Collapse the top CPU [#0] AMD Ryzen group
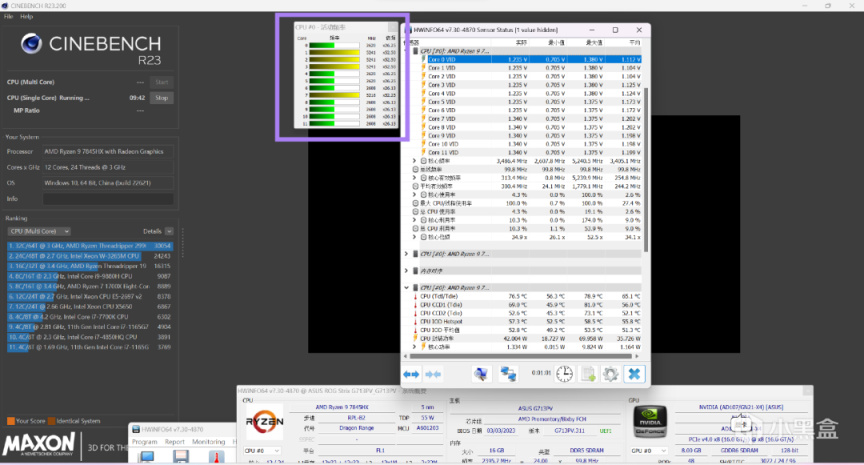This screenshot has width=864, height=465. pyautogui.click(x=407, y=51)
